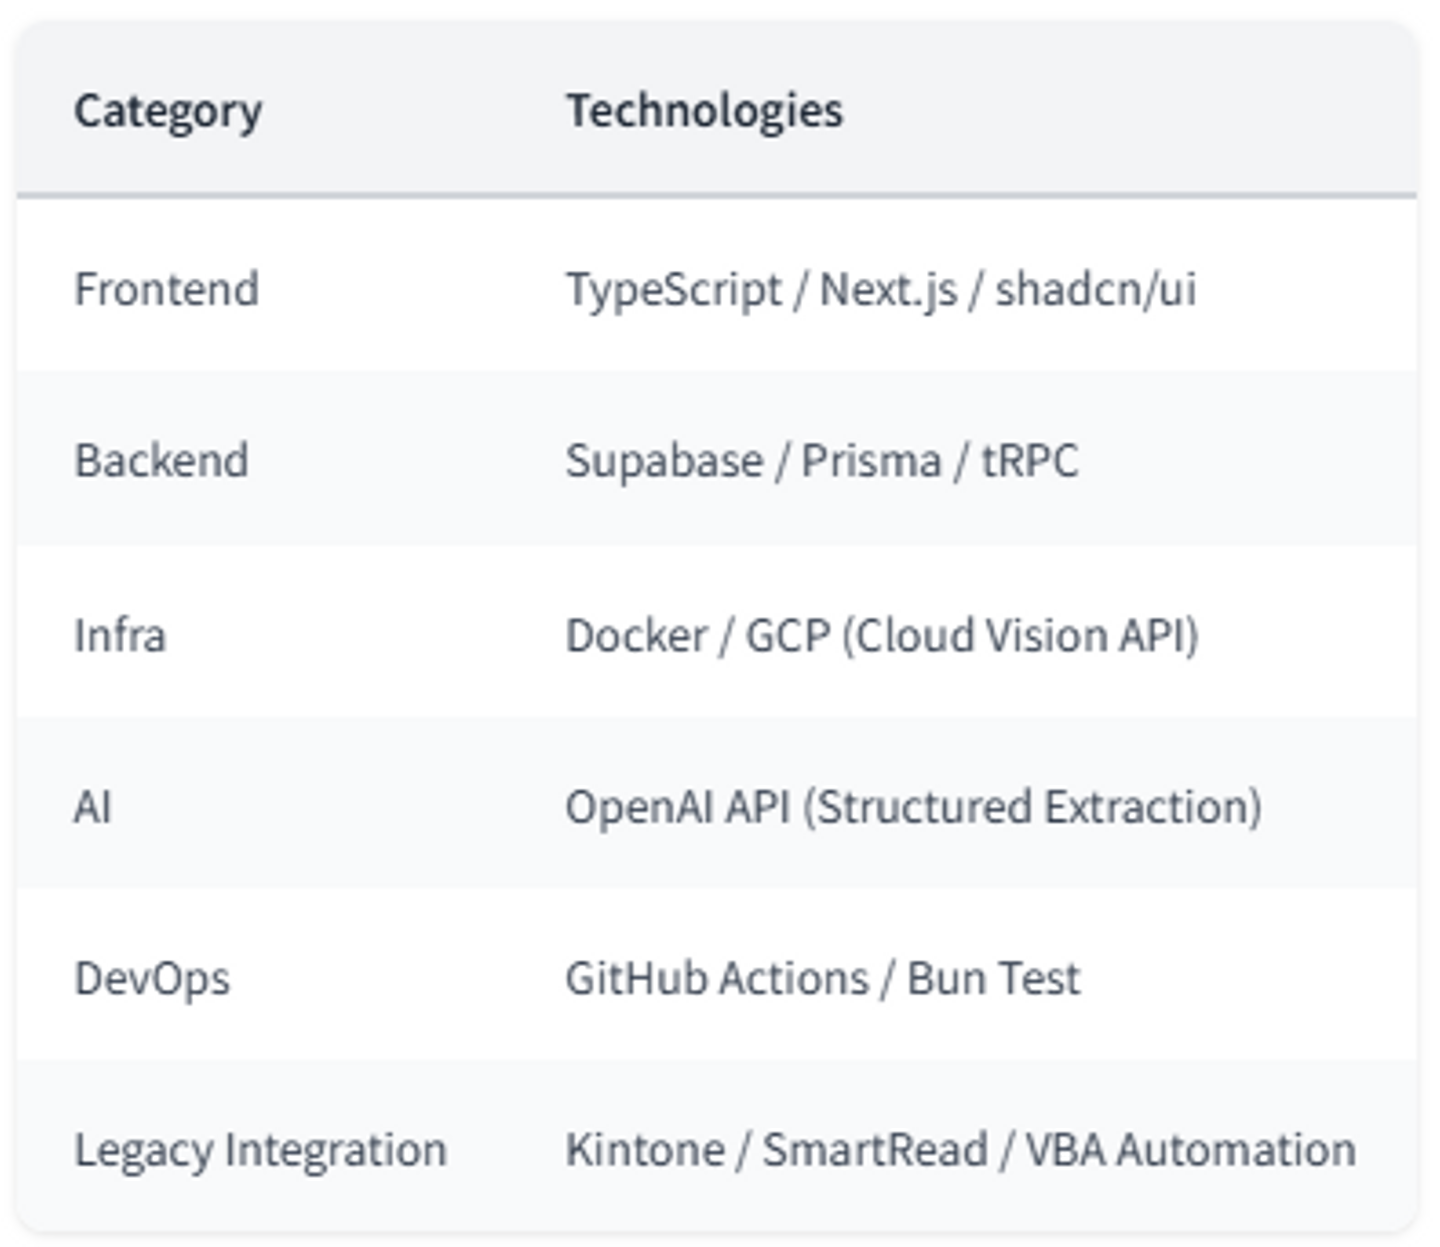The image size is (1440, 1247).
Task: Click the shadcn/ui text
Action: [1096, 290]
